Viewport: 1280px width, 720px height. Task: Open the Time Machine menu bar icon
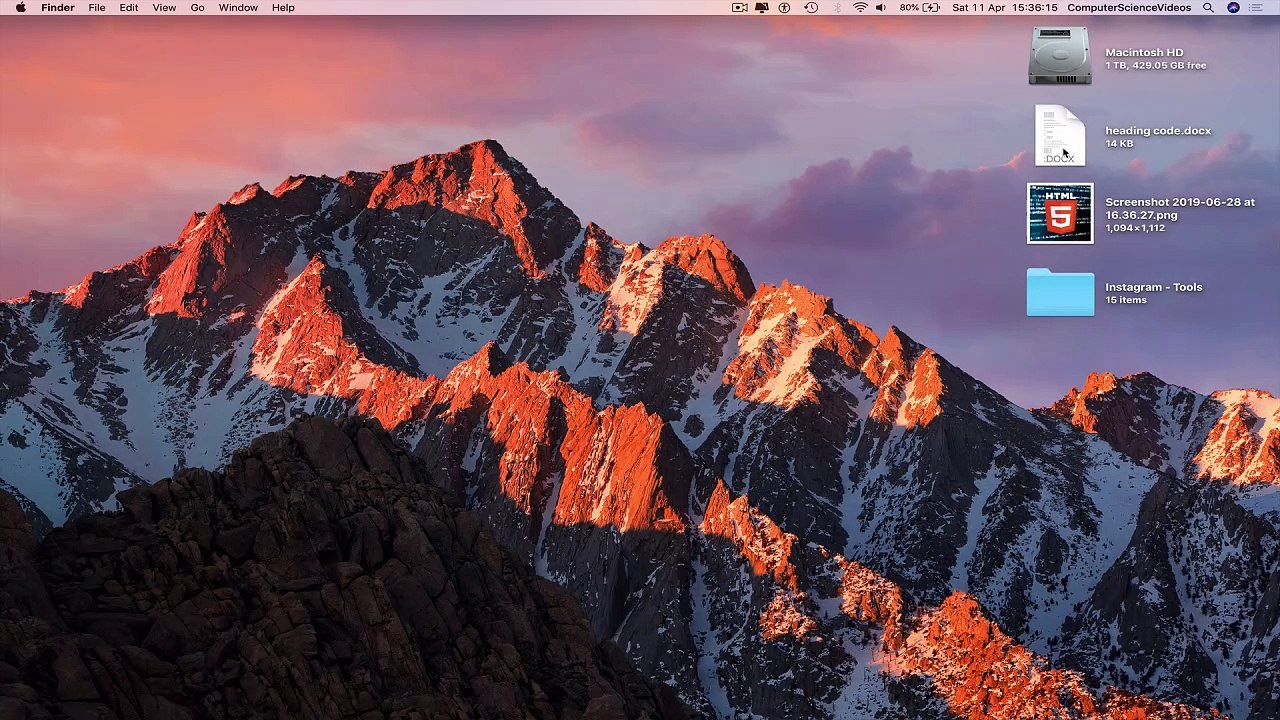point(811,8)
